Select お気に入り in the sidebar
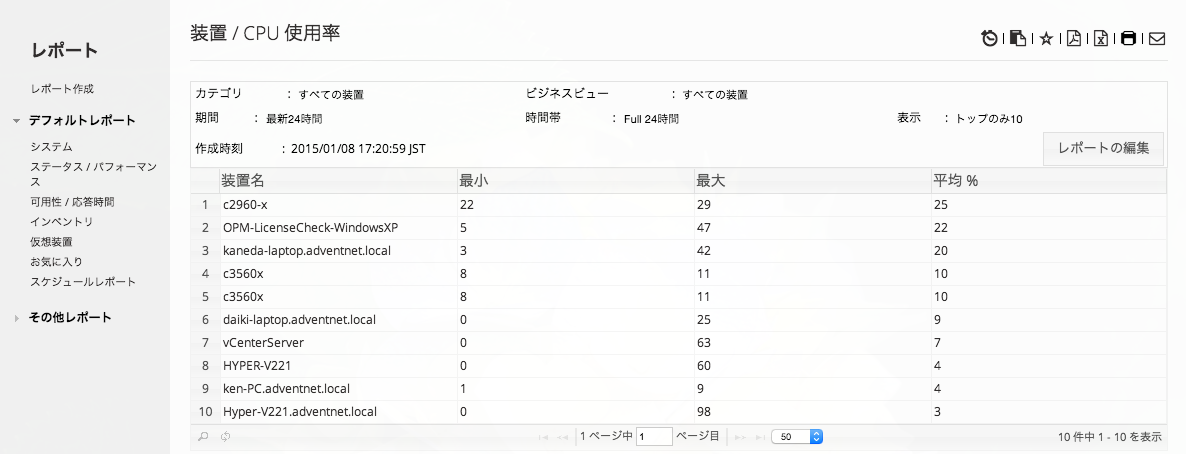This screenshot has width=1186, height=454. [x=57, y=261]
